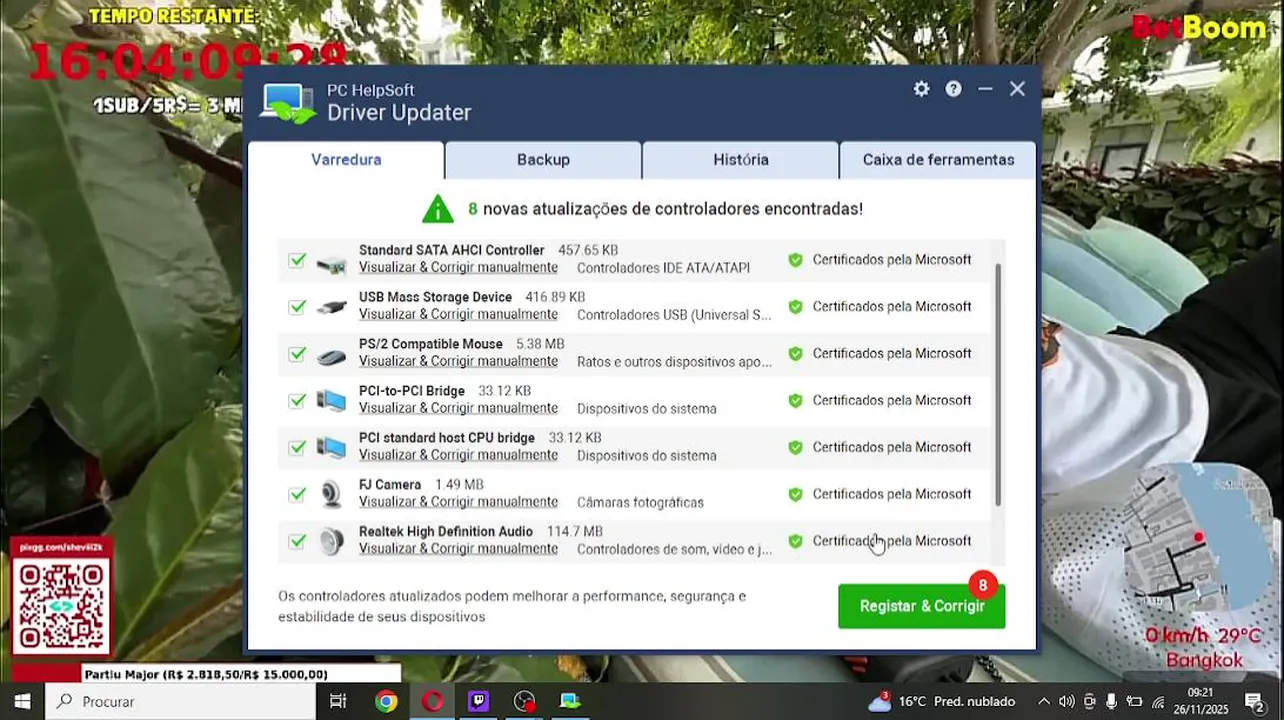Visualizar & Corrigir manualmente for FJ Camera
The image size is (1284, 720).
pos(458,502)
